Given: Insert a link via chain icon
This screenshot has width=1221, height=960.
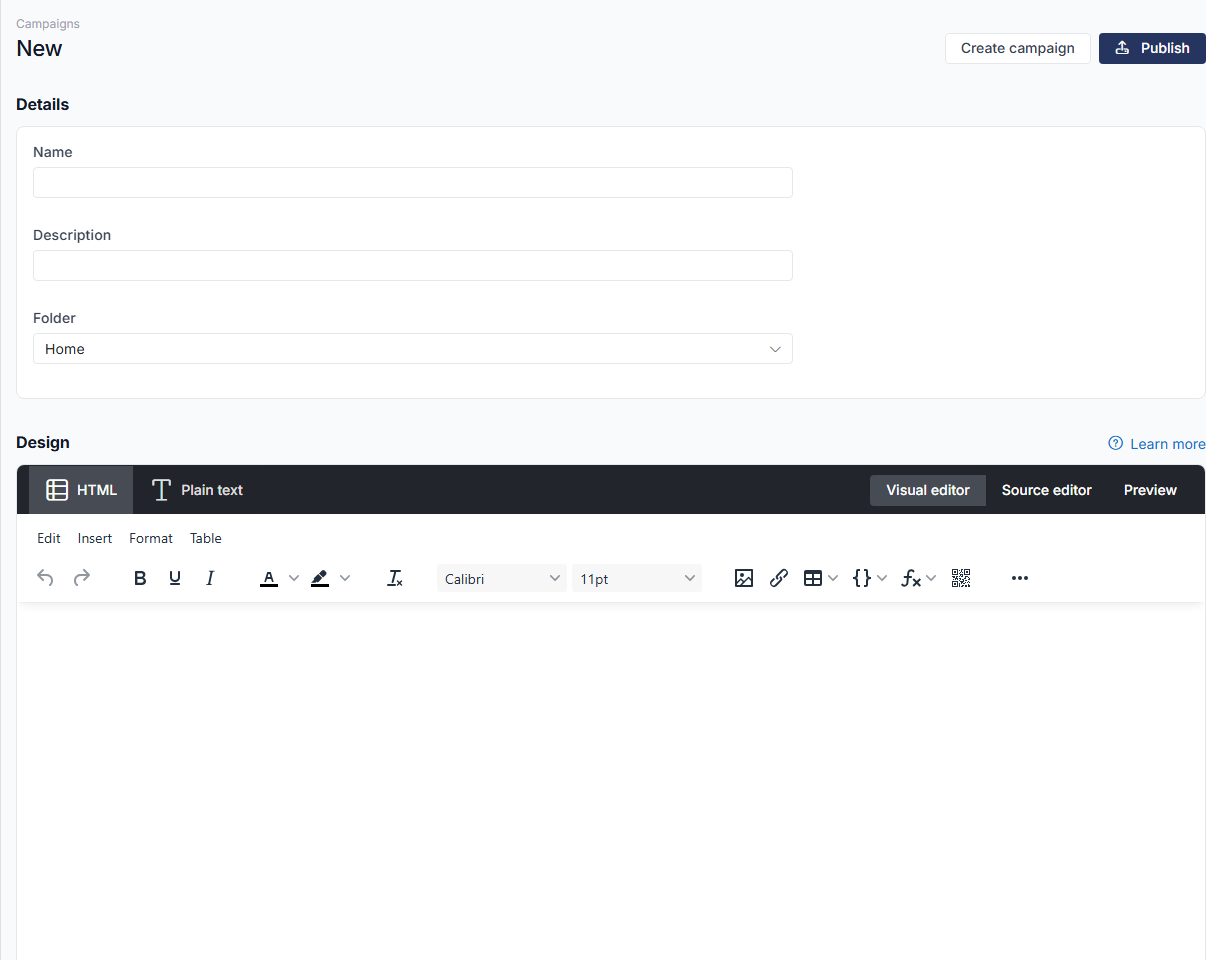Looking at the screenshot, I should pos(779,578).
